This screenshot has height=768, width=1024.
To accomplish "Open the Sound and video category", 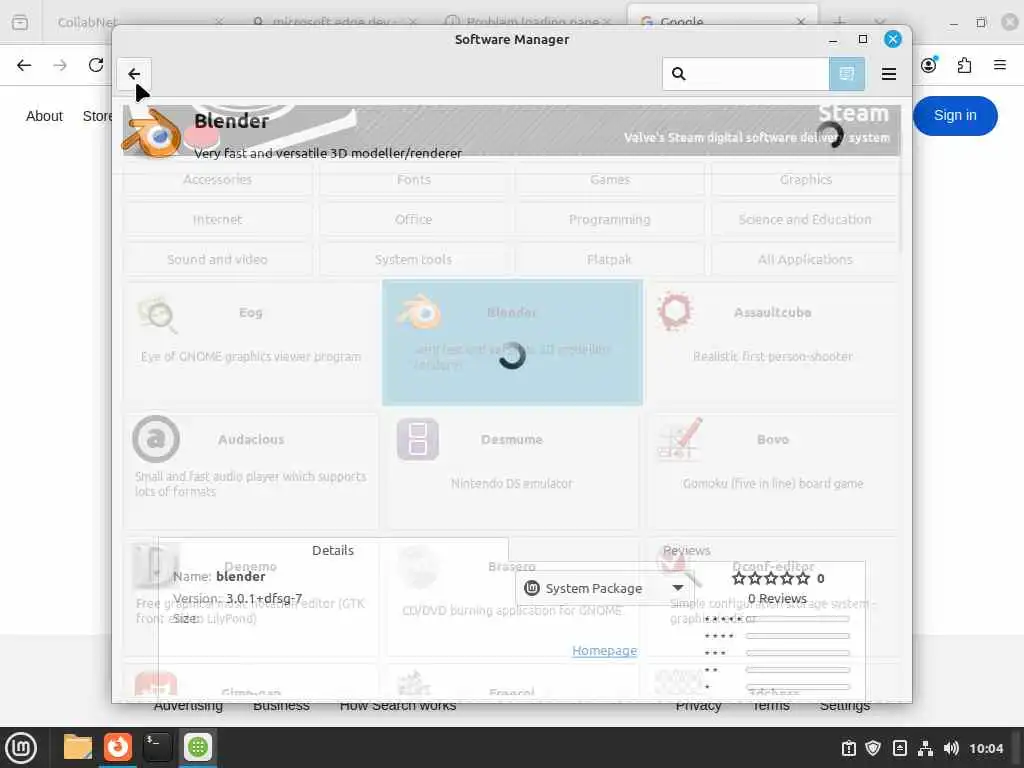I will [217, 259].
